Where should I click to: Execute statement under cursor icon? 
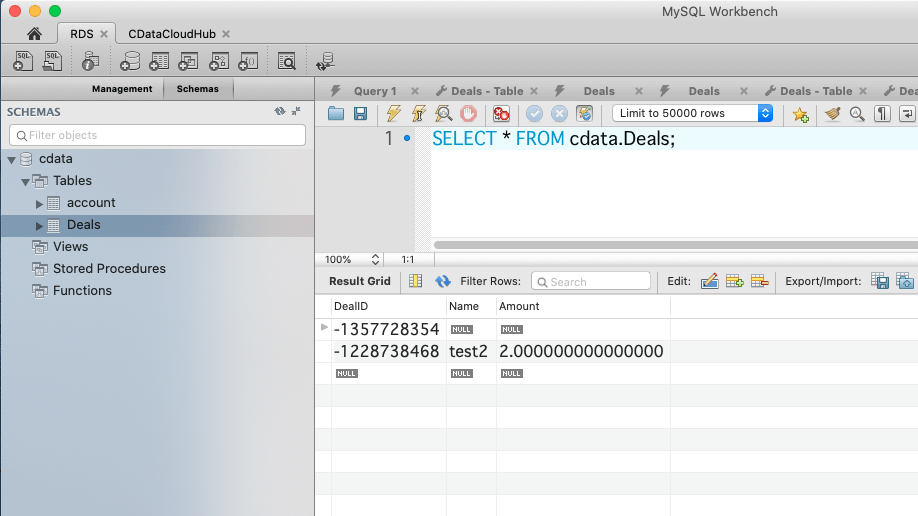click(x=419, y=113)
